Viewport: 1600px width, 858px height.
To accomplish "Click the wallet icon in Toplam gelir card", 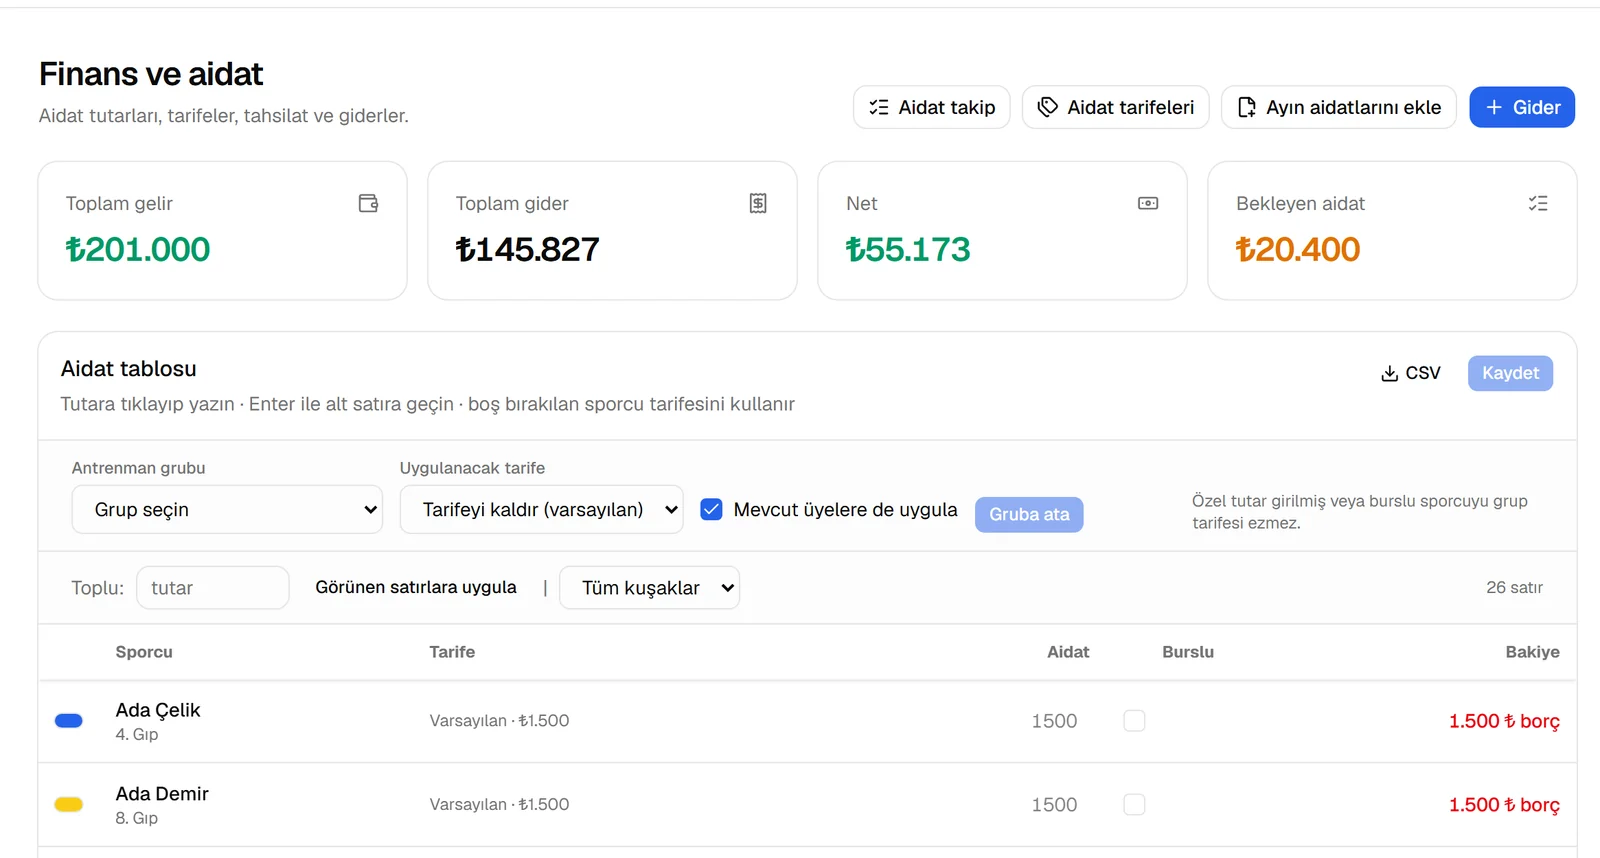I will [x=368, y=203].
